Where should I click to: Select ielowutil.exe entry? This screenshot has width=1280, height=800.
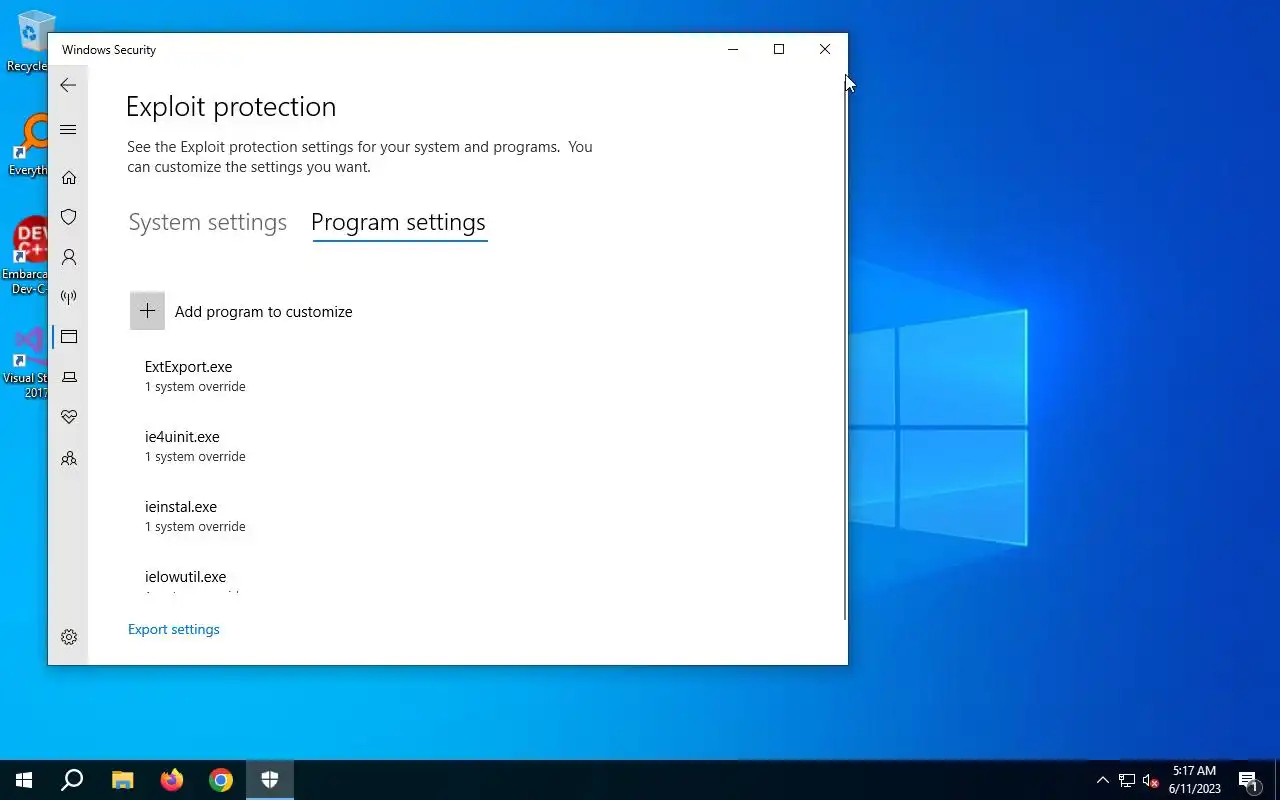coord(186,579)
